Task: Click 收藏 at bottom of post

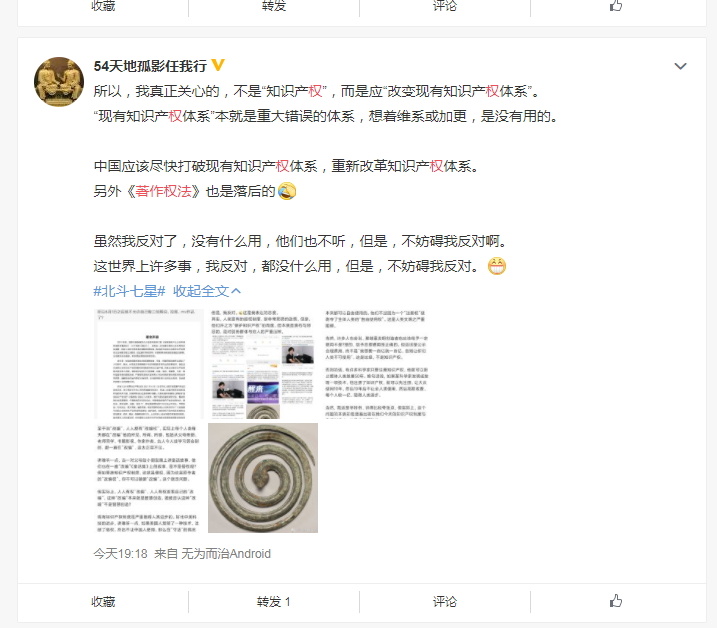Action: click(103, 601)
